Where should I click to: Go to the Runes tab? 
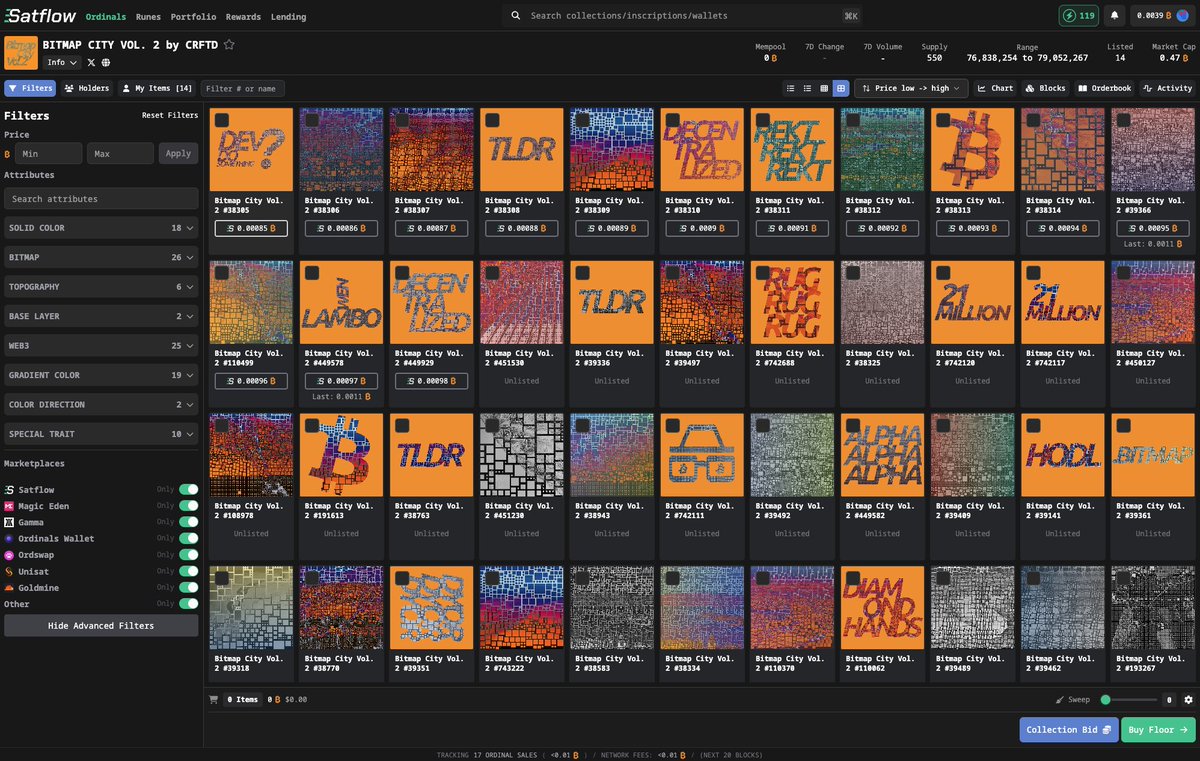pyautogui.click(x=148, y=16)
